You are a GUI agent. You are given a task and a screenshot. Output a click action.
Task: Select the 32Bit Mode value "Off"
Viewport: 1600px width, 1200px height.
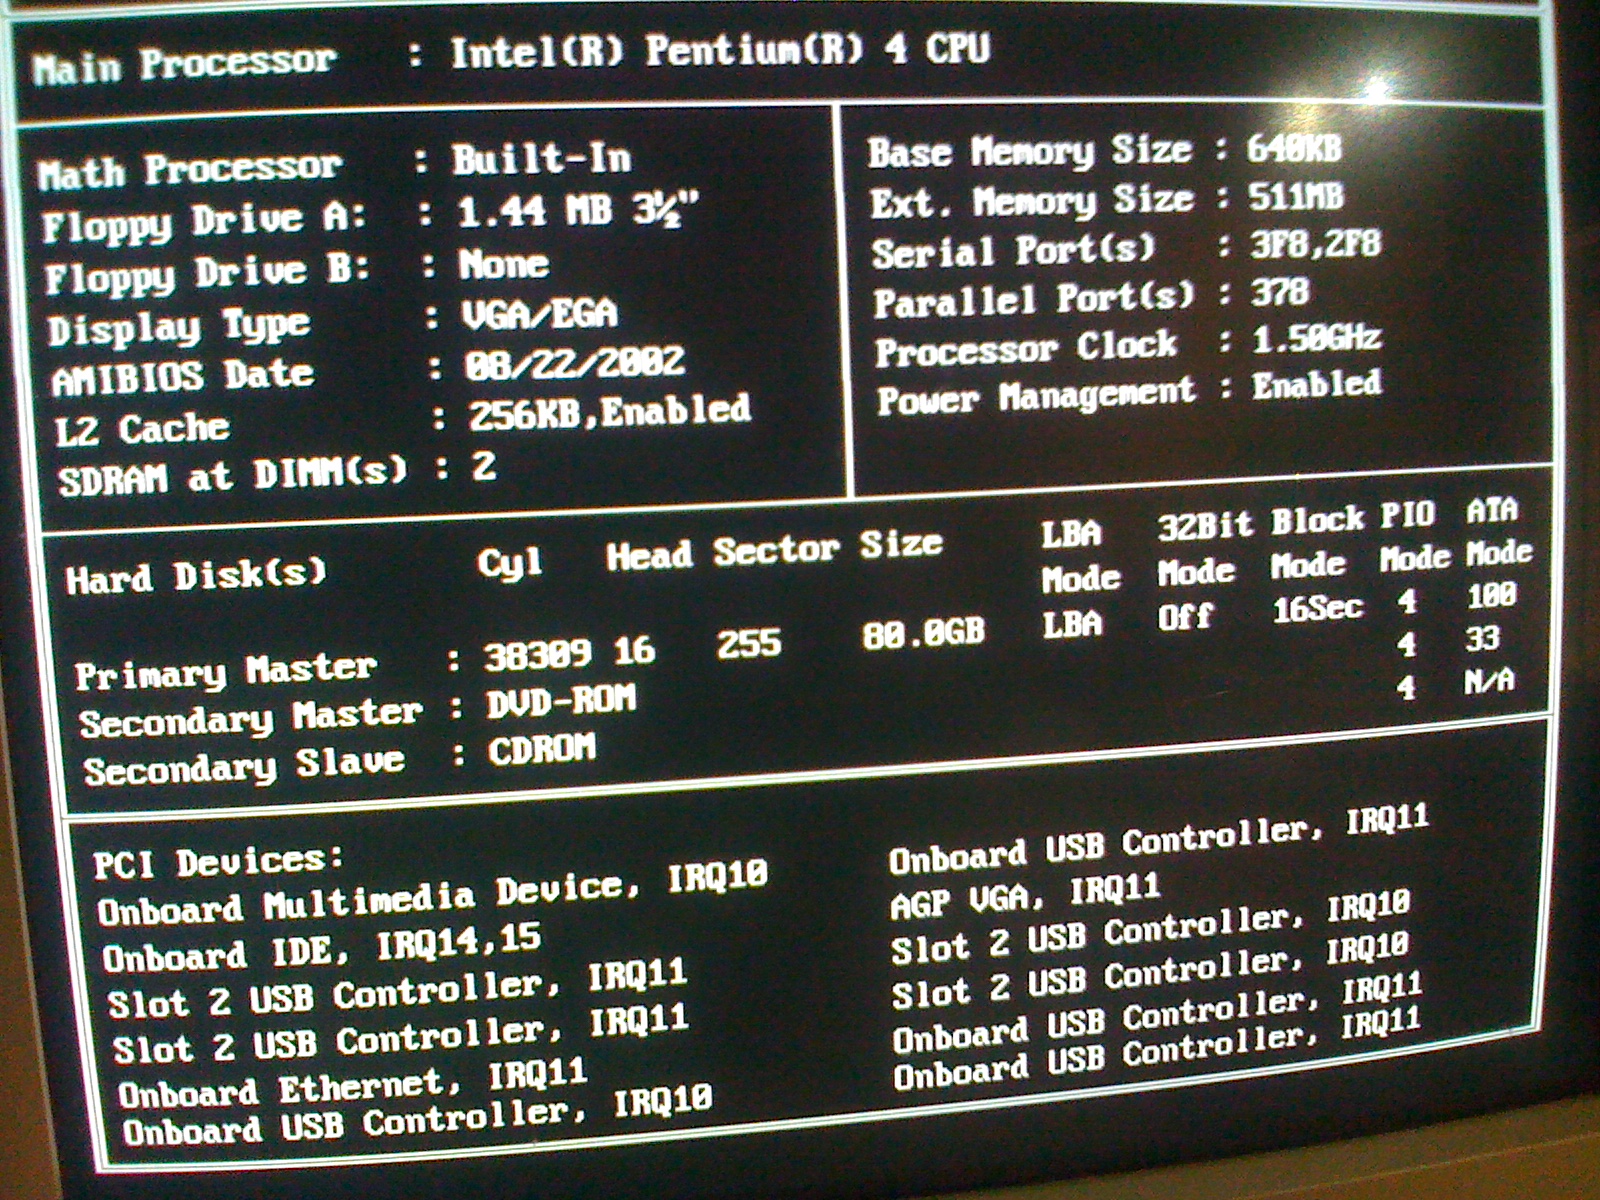[x=1186, y=617]
